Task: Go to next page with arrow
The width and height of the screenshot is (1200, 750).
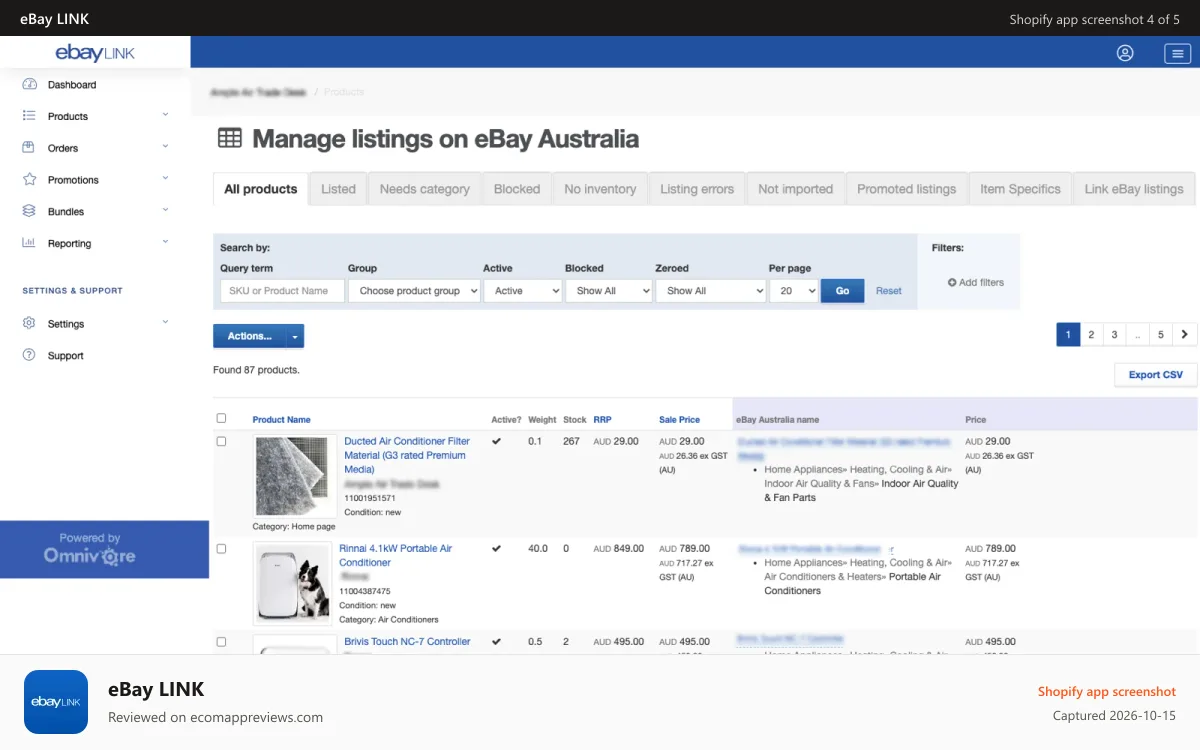Action: pos(1185,335)
